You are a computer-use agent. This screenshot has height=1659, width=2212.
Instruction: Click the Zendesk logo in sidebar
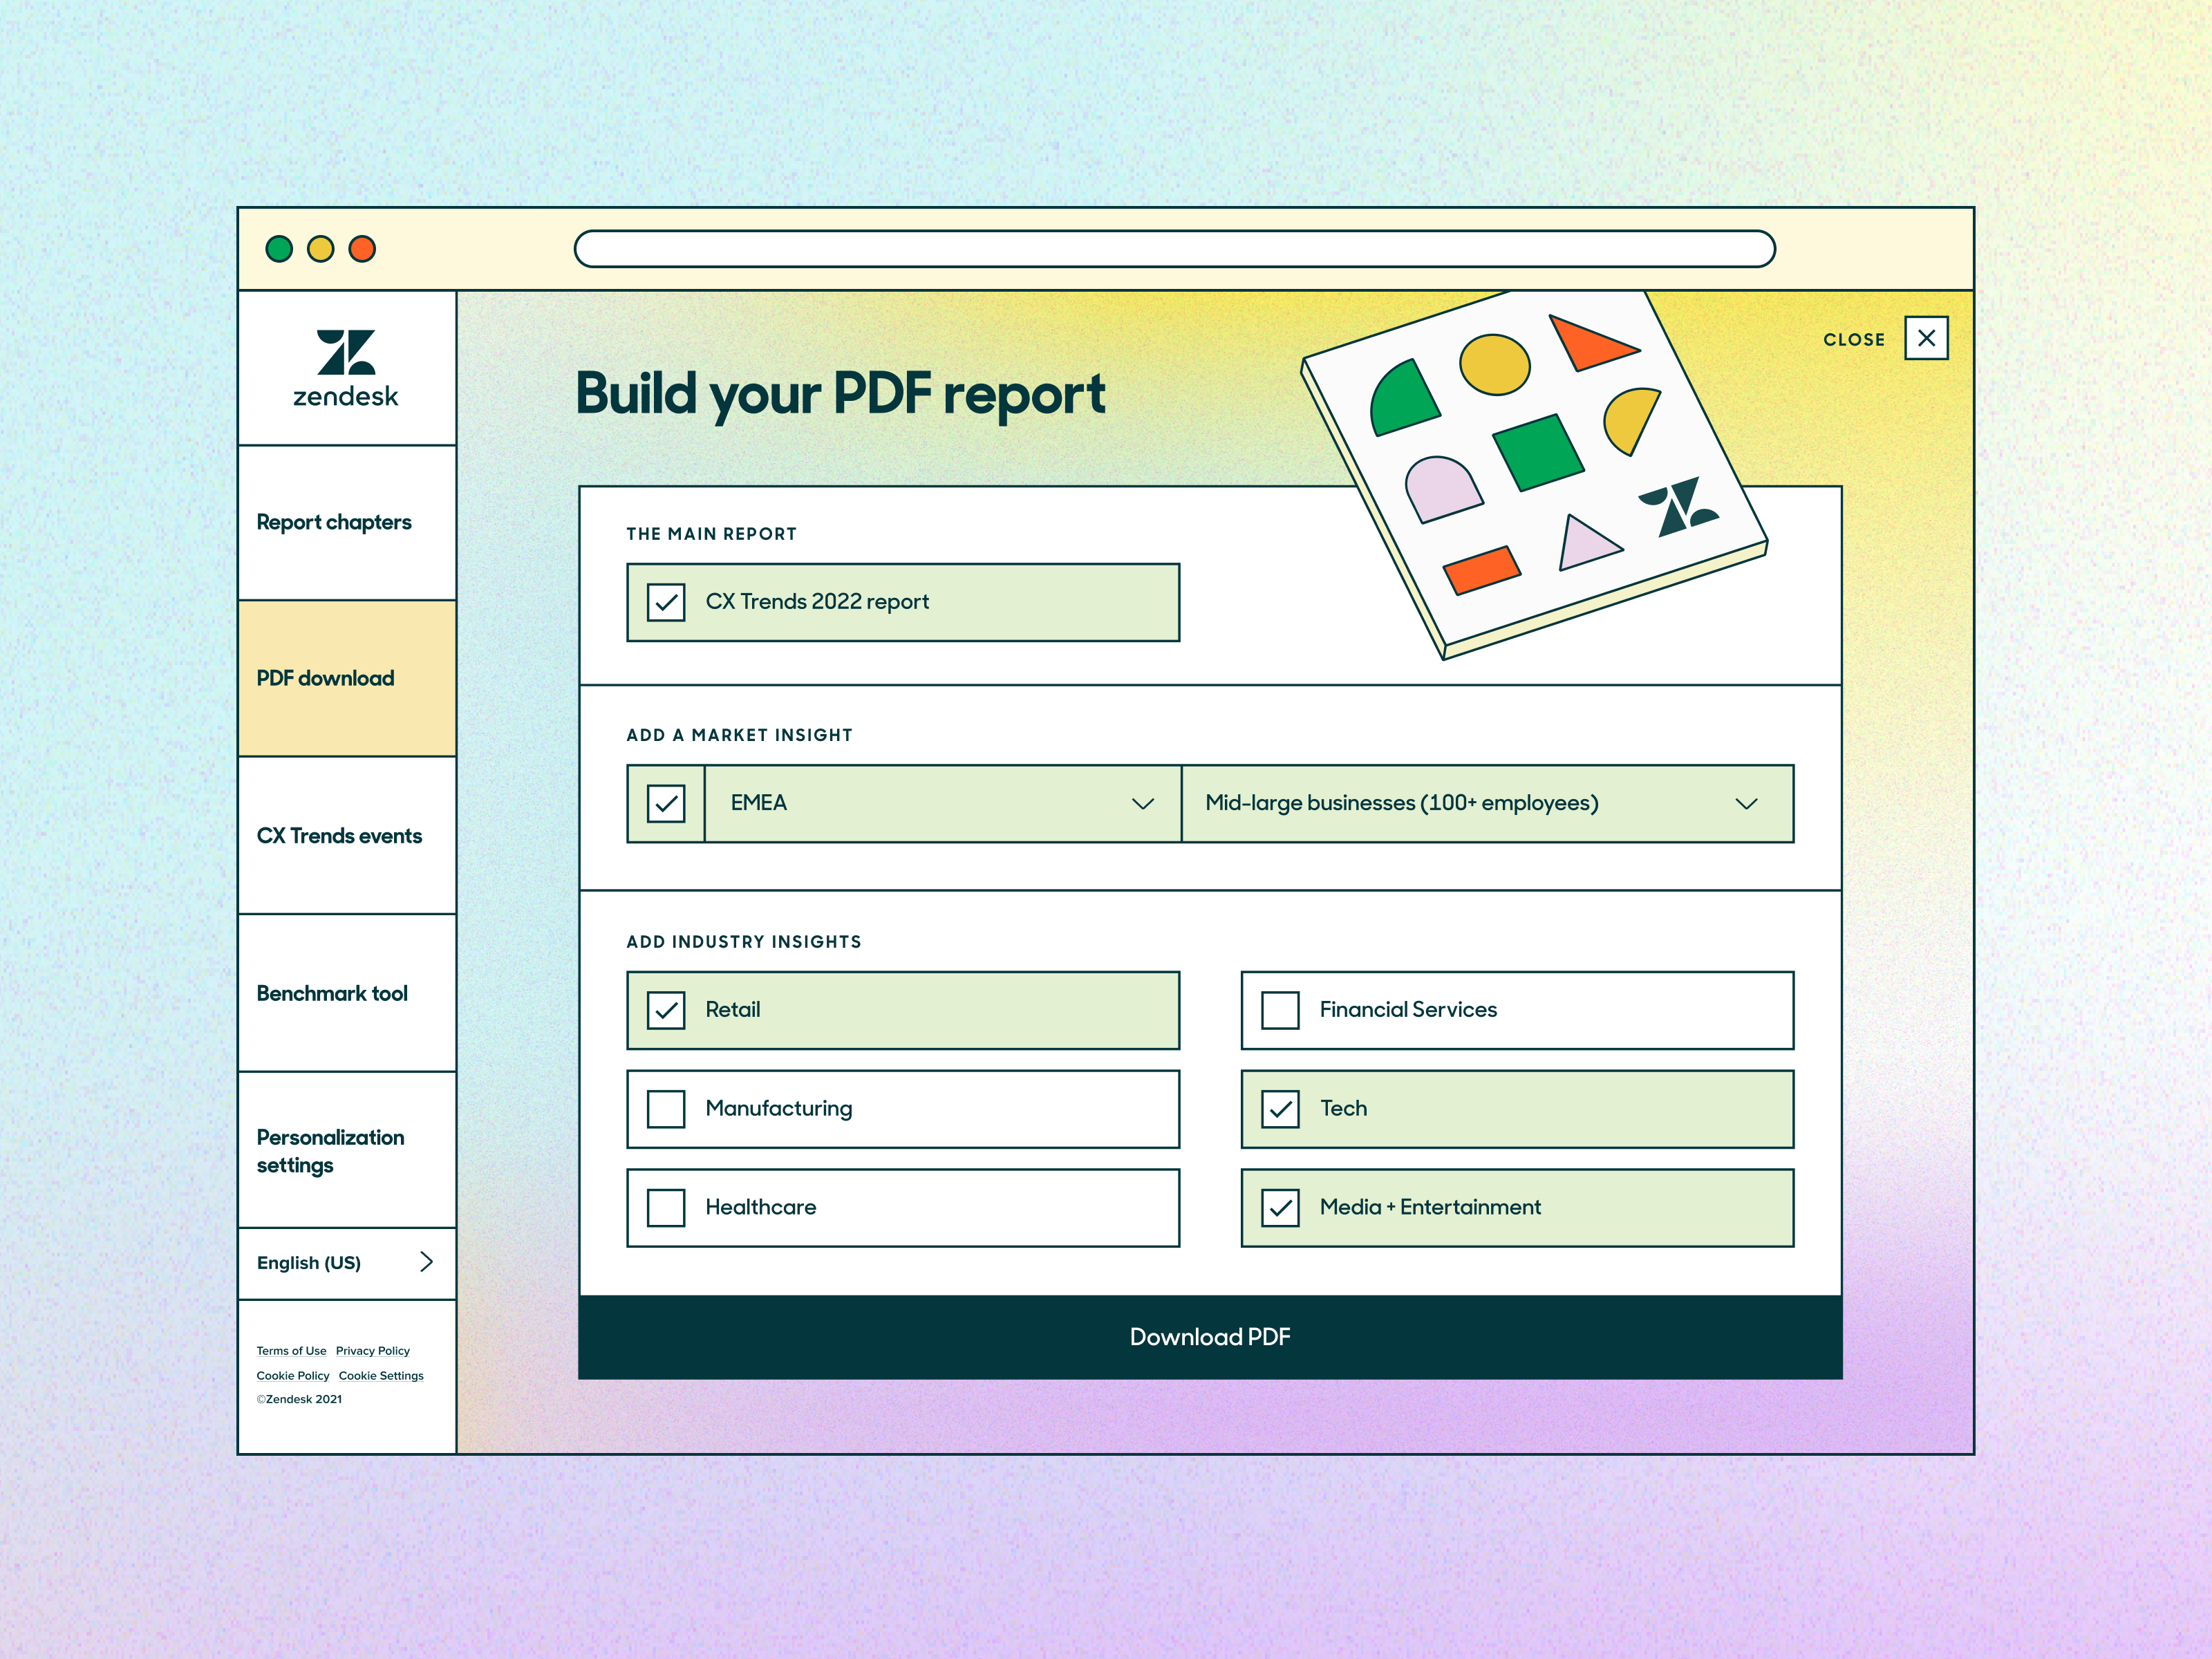(x=346, y=368)
